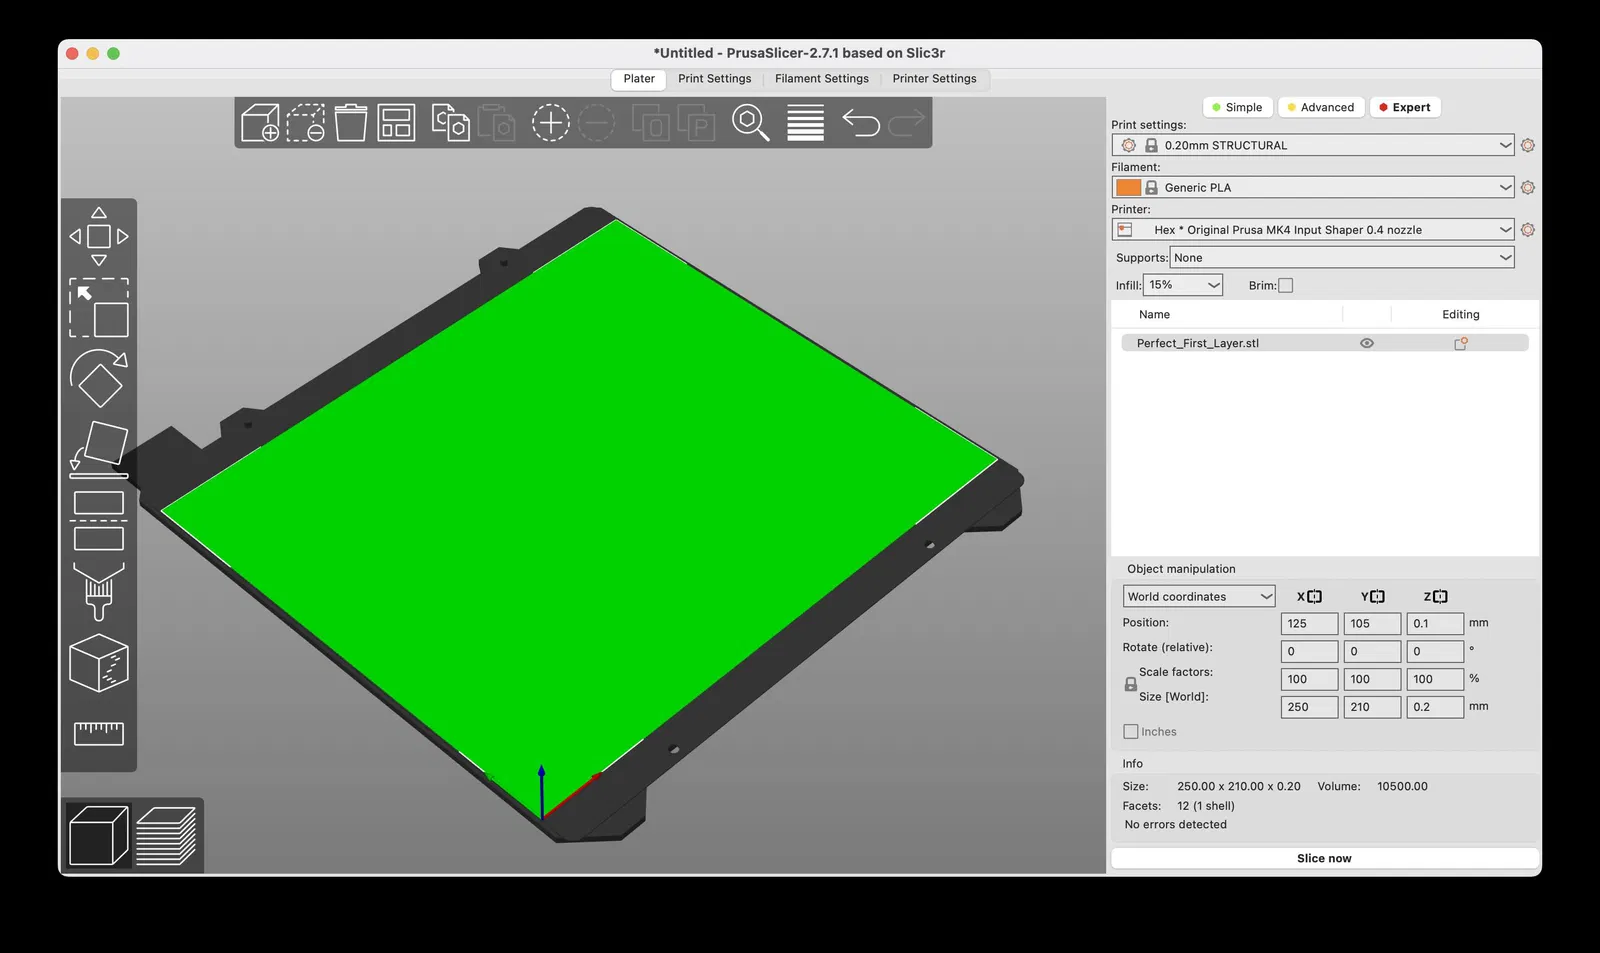
Task: Copy the selected object
Action: 450,123
